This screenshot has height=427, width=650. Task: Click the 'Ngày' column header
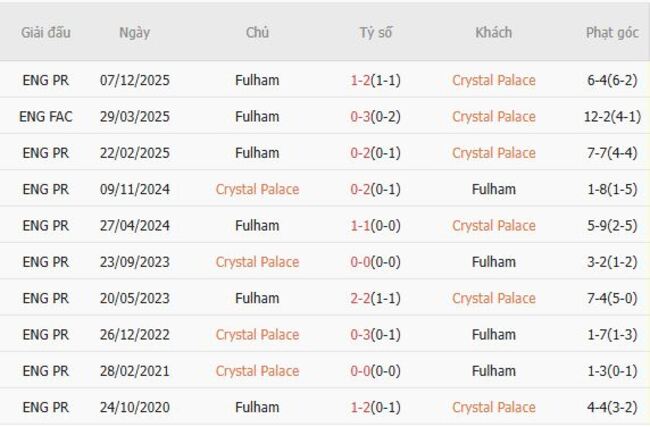[134, 32]
